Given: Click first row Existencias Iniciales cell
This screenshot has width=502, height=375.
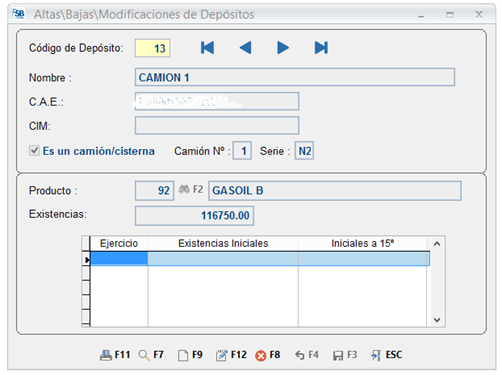Looking at the screenshot, I should pos(223,259).
